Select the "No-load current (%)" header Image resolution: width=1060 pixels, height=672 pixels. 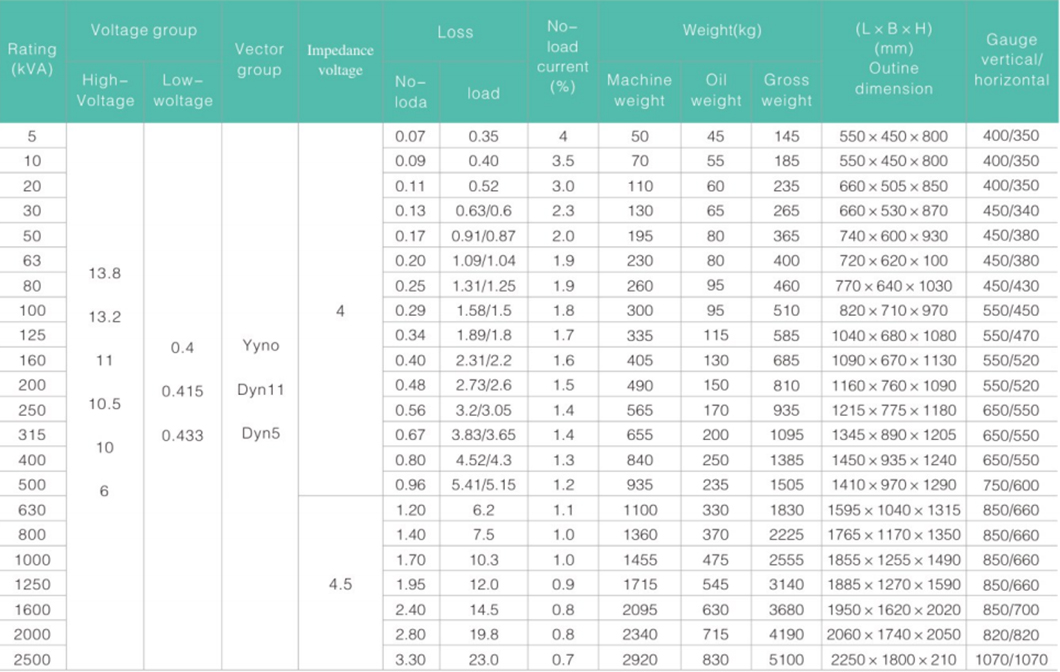click(562, 57)
